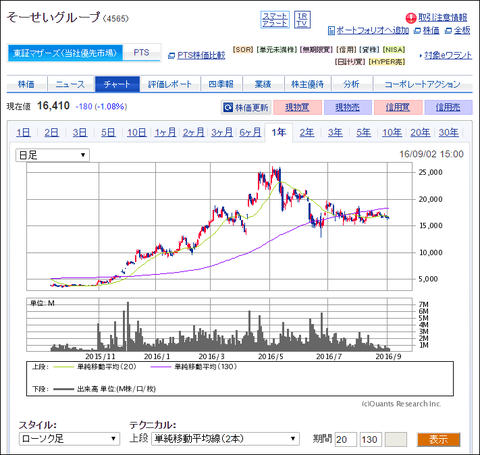Screen dimensions: 480x455
Task: Click the red trading caution alert icon
Action: (411, 18)
